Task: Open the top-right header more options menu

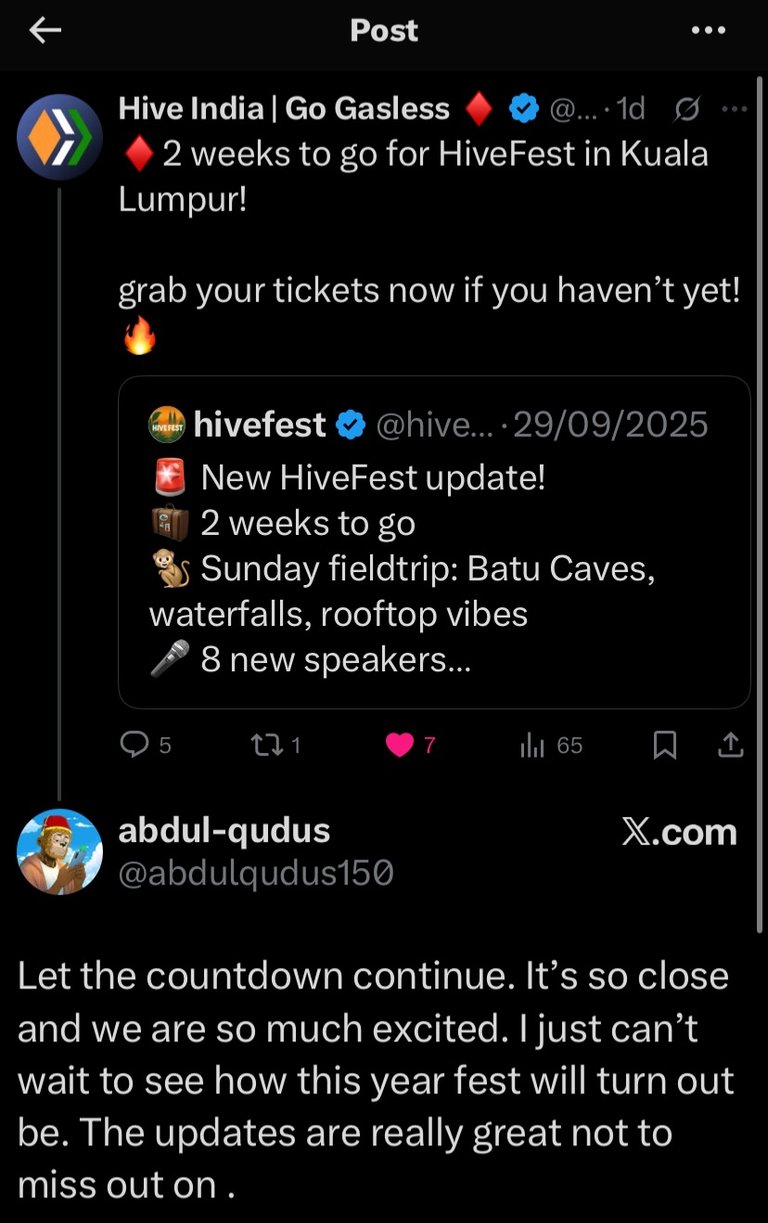Action: click(708, 31)
